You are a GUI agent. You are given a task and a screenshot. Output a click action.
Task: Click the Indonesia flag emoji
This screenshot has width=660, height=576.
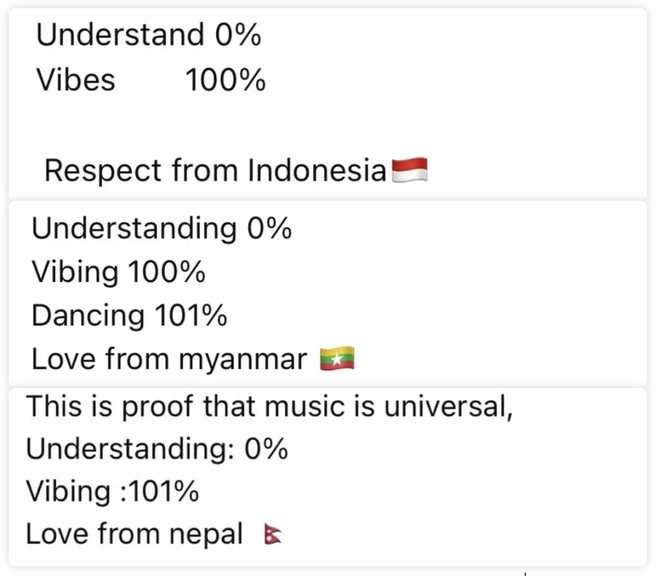409,170
